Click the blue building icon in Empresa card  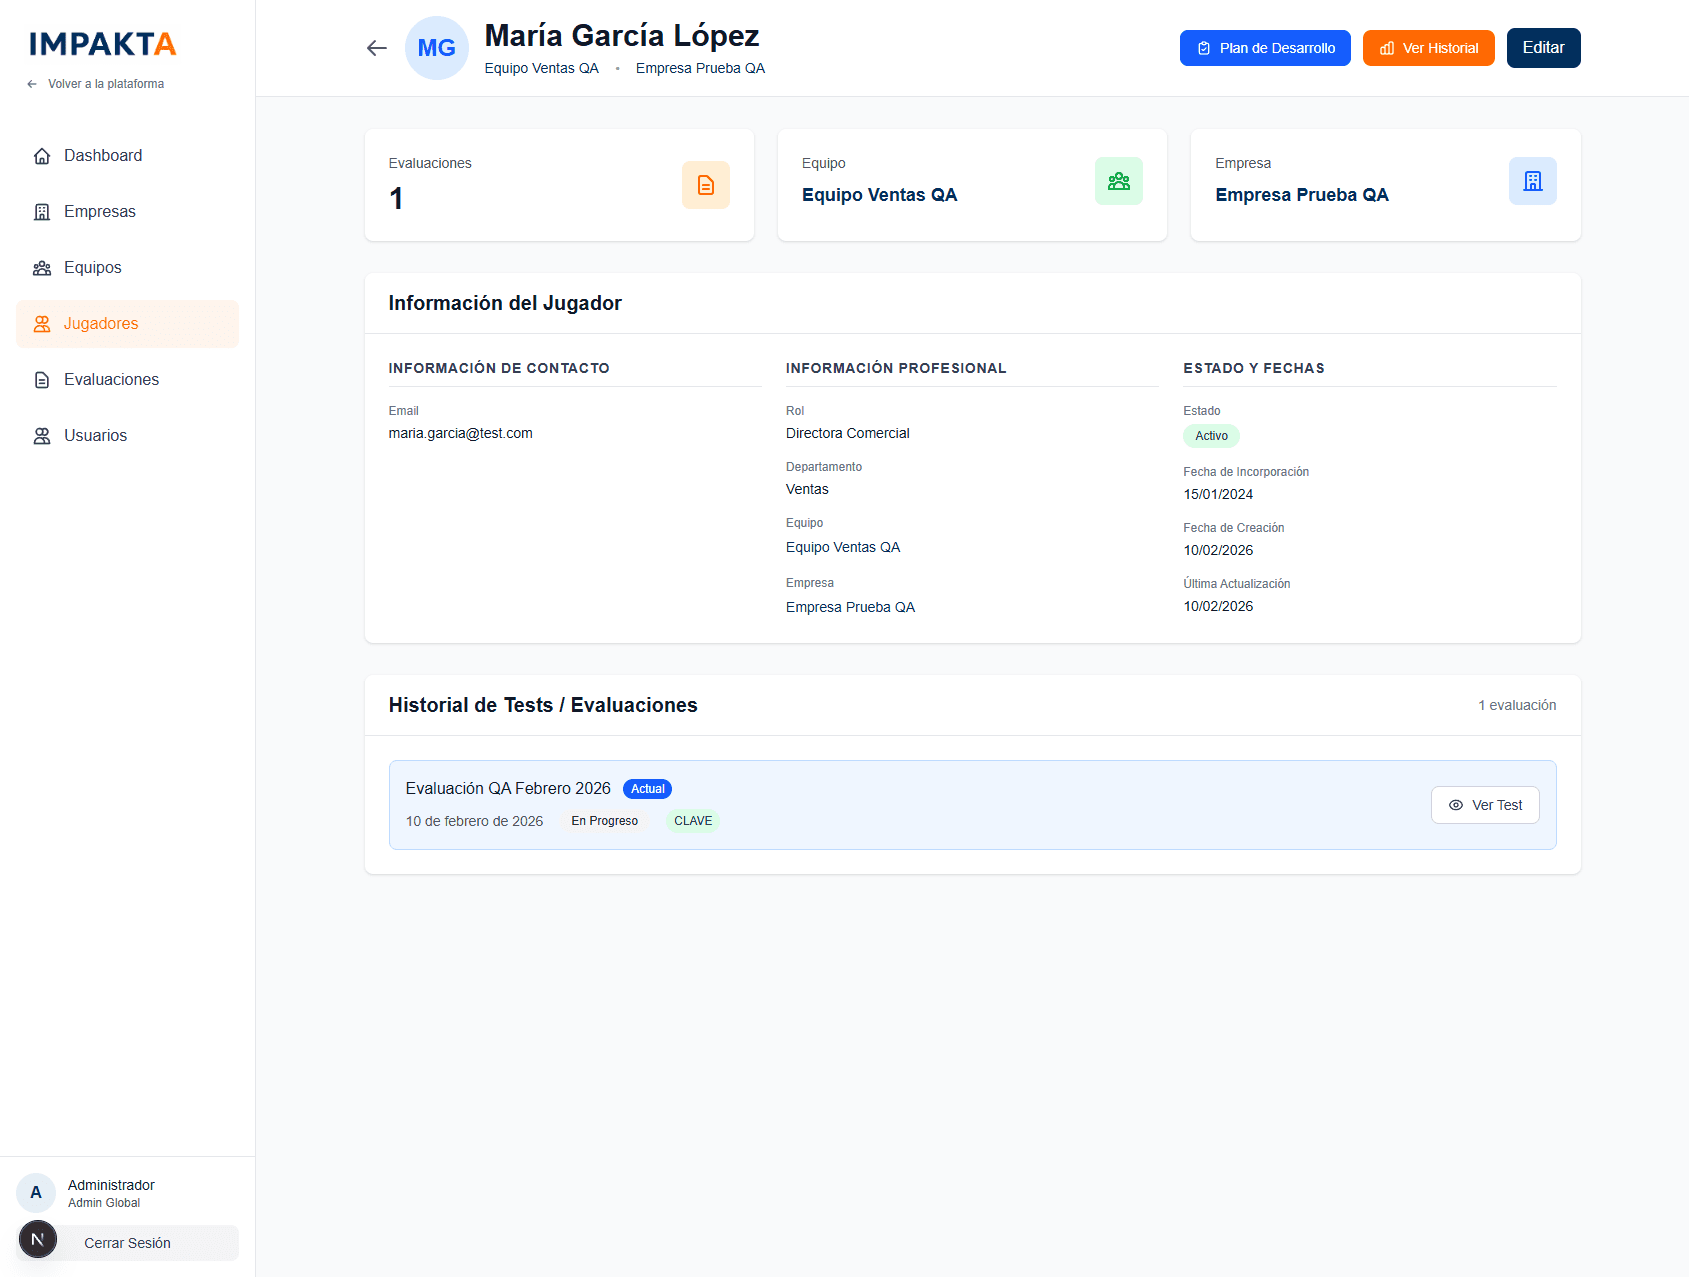1531,181
